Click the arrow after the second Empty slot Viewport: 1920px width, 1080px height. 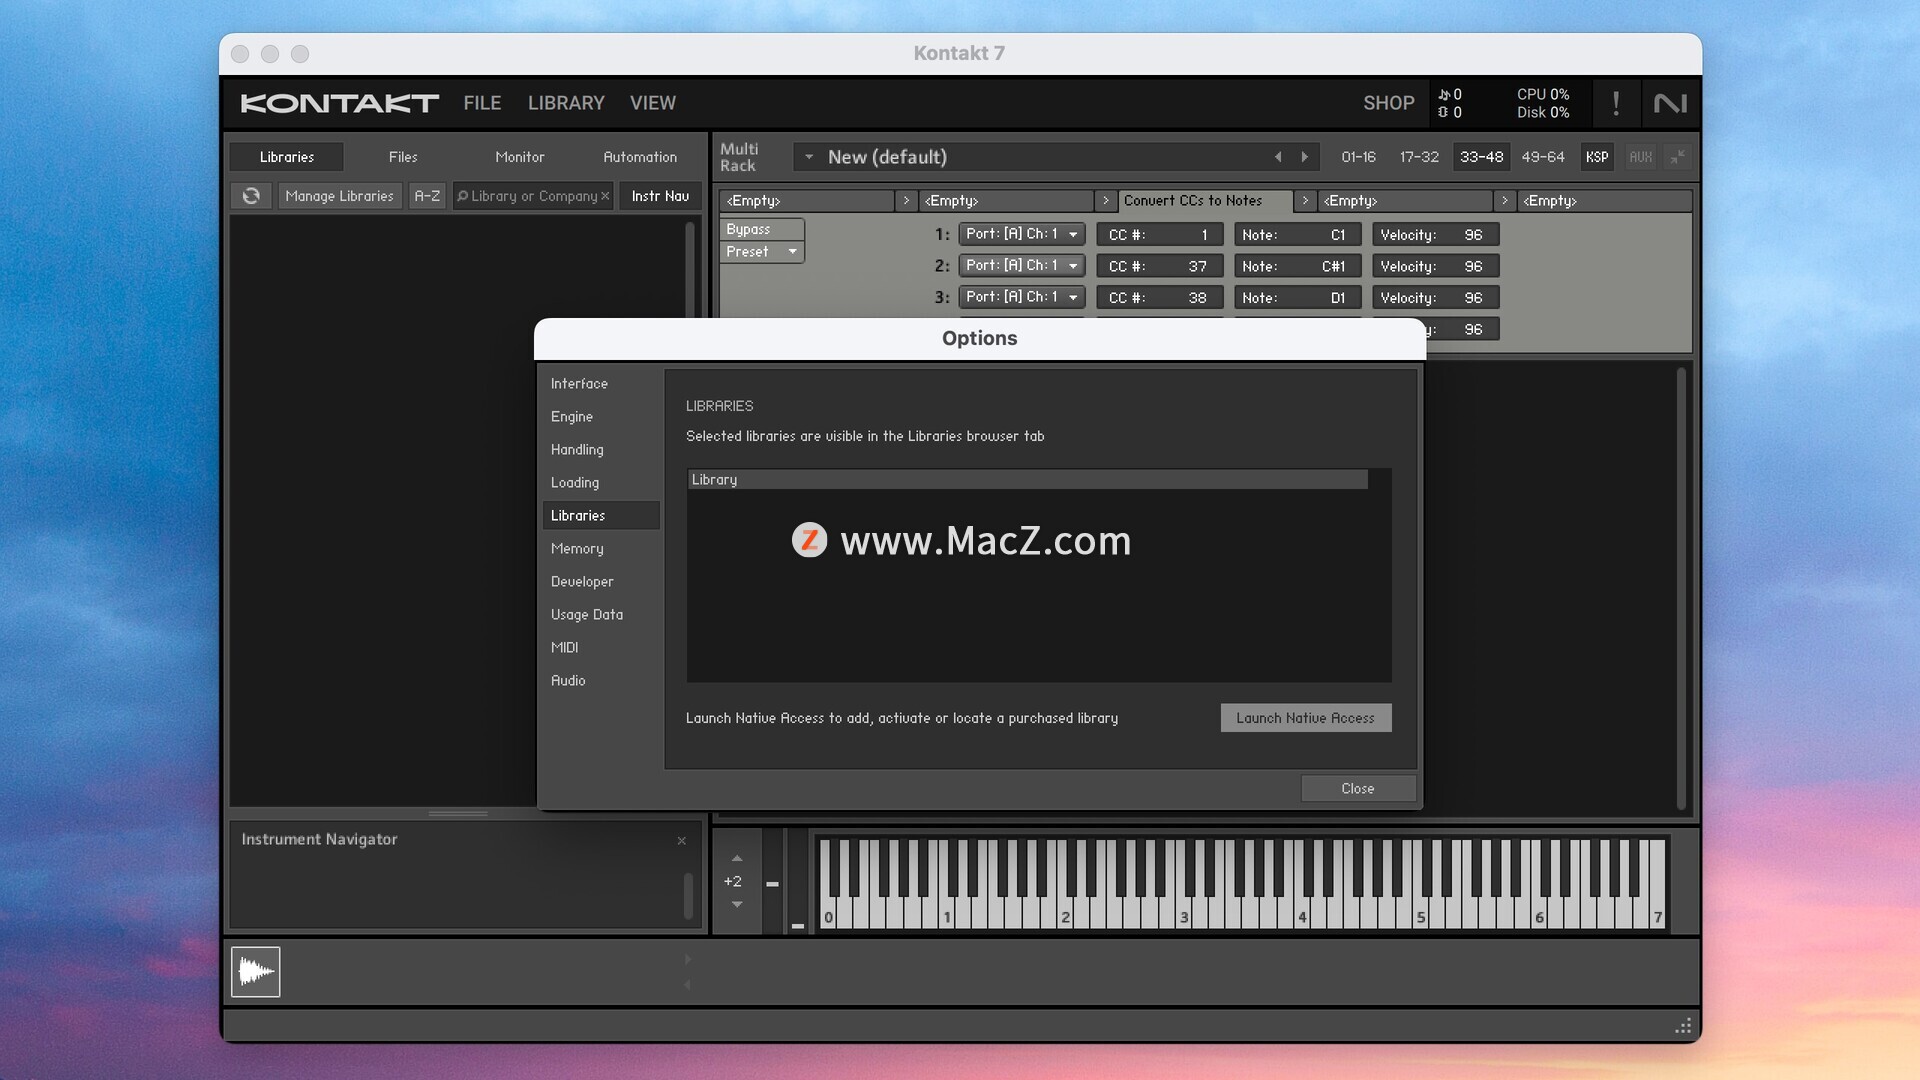tap(1105, 201)
